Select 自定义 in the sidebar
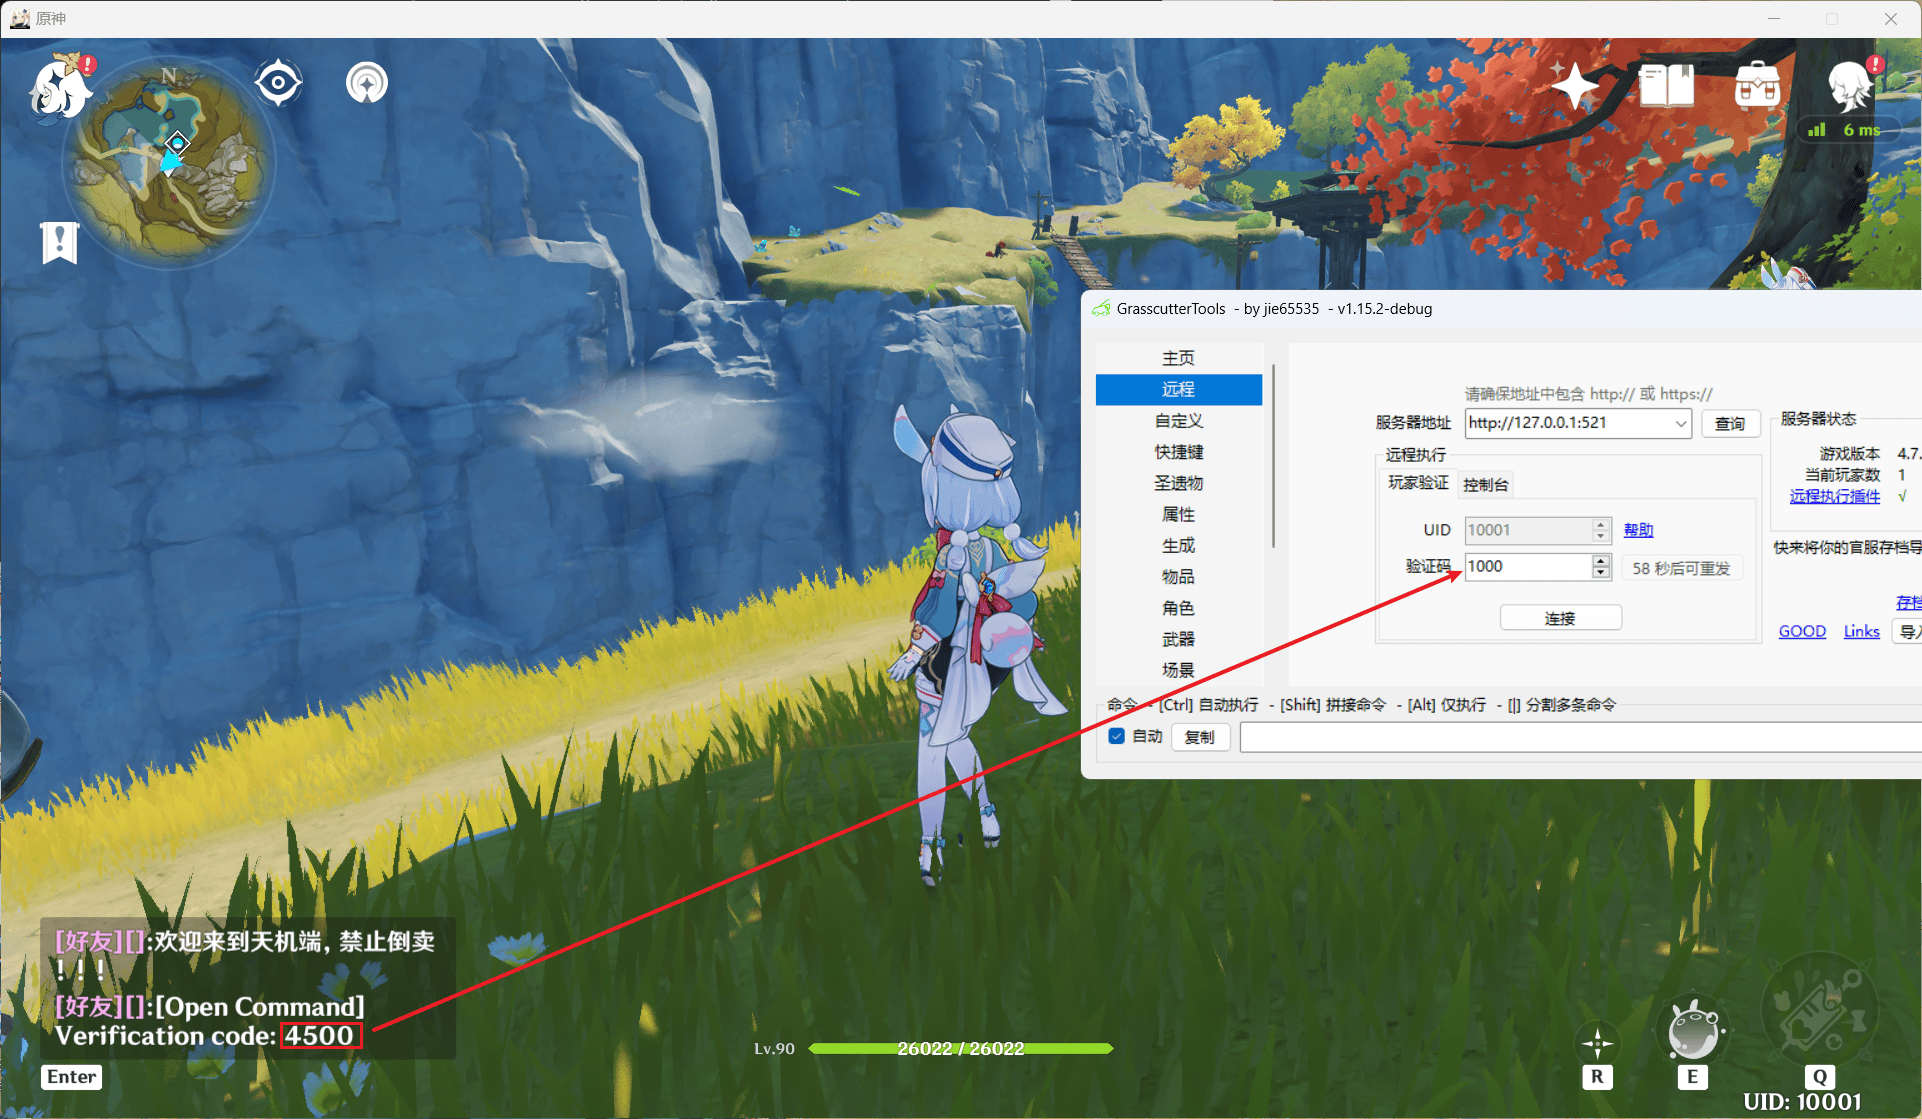This screenshot has height=1119, width=1922. [1178, 421]
